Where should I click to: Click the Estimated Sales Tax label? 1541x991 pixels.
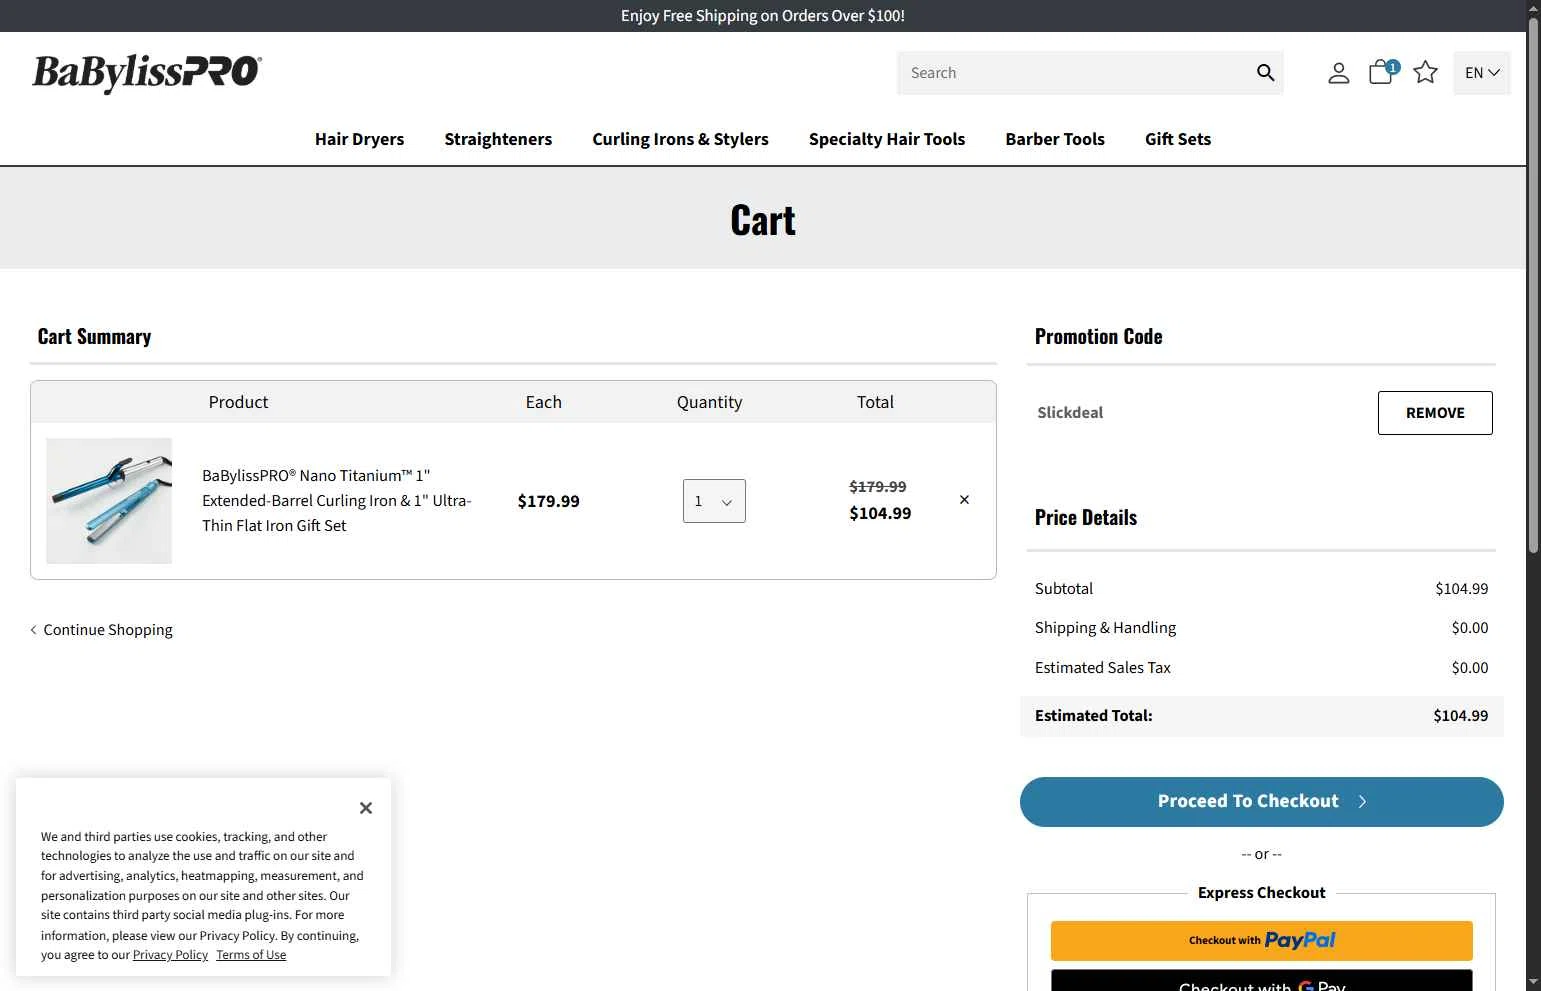tap(1102, 668)
